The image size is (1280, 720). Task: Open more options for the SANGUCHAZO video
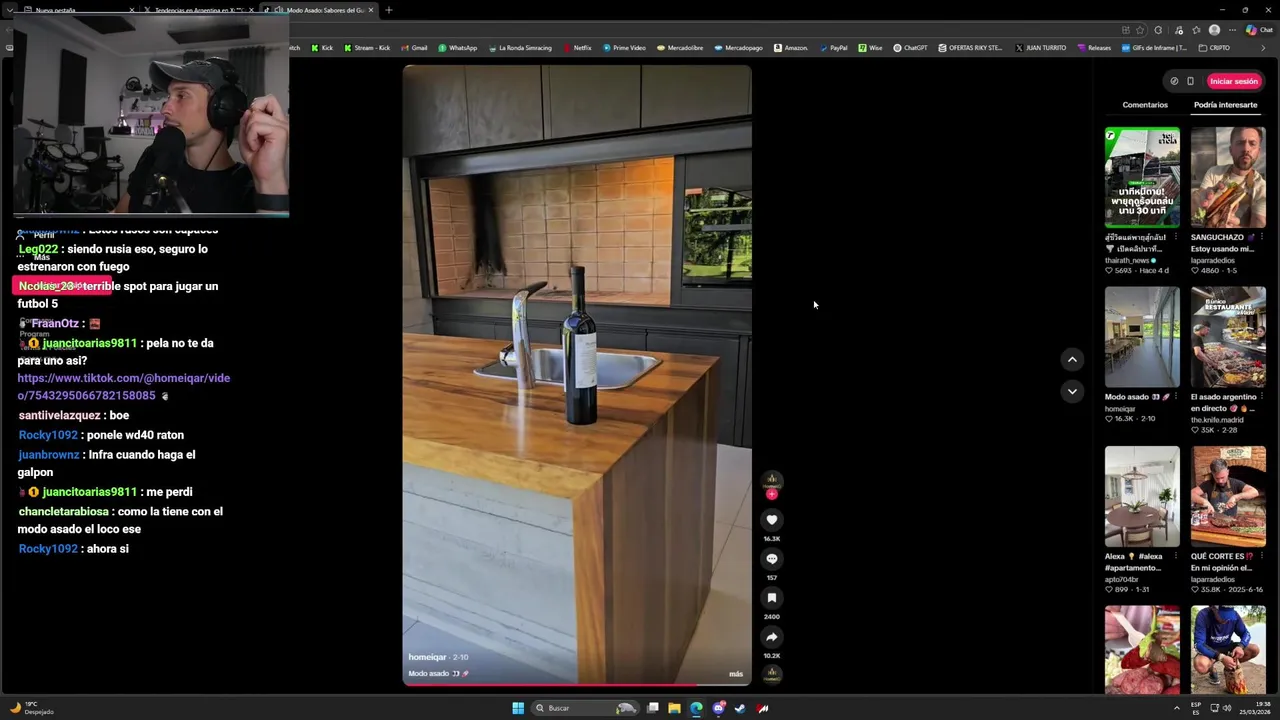coord(1261,238)
